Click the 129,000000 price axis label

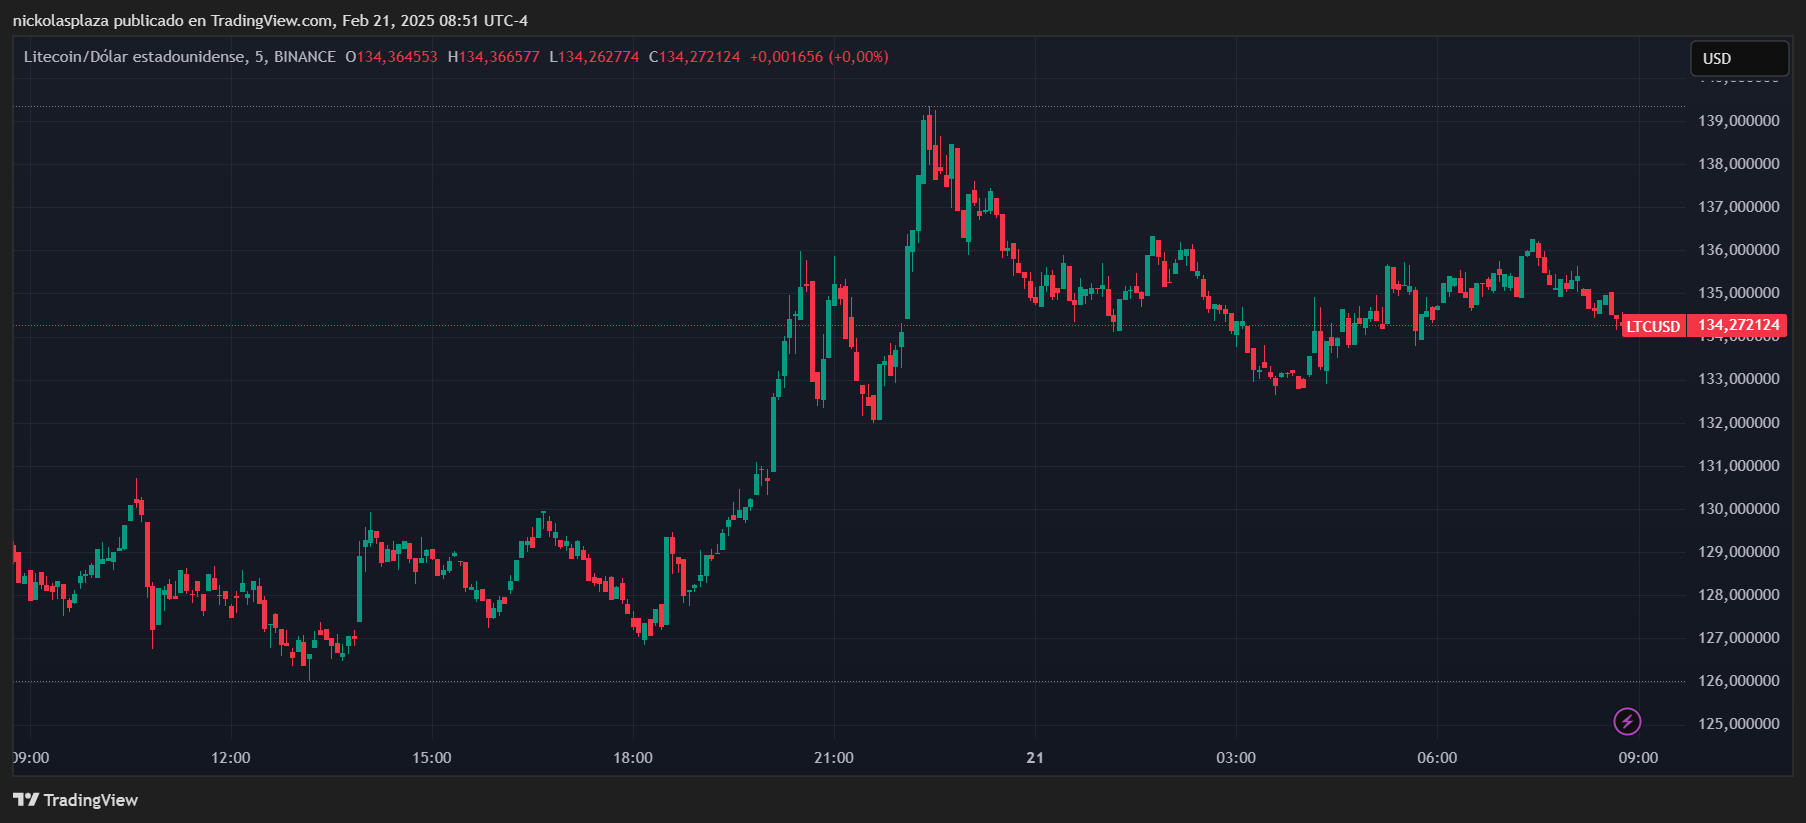tap(1739, 552)
